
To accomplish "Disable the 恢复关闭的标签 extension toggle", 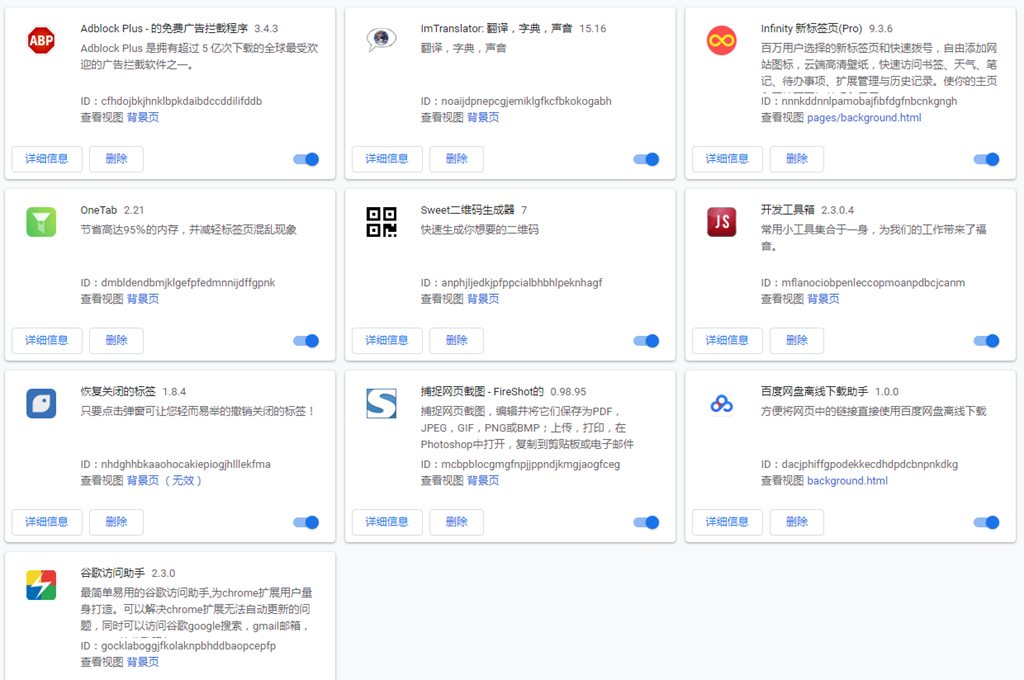I will coord(306,523).
